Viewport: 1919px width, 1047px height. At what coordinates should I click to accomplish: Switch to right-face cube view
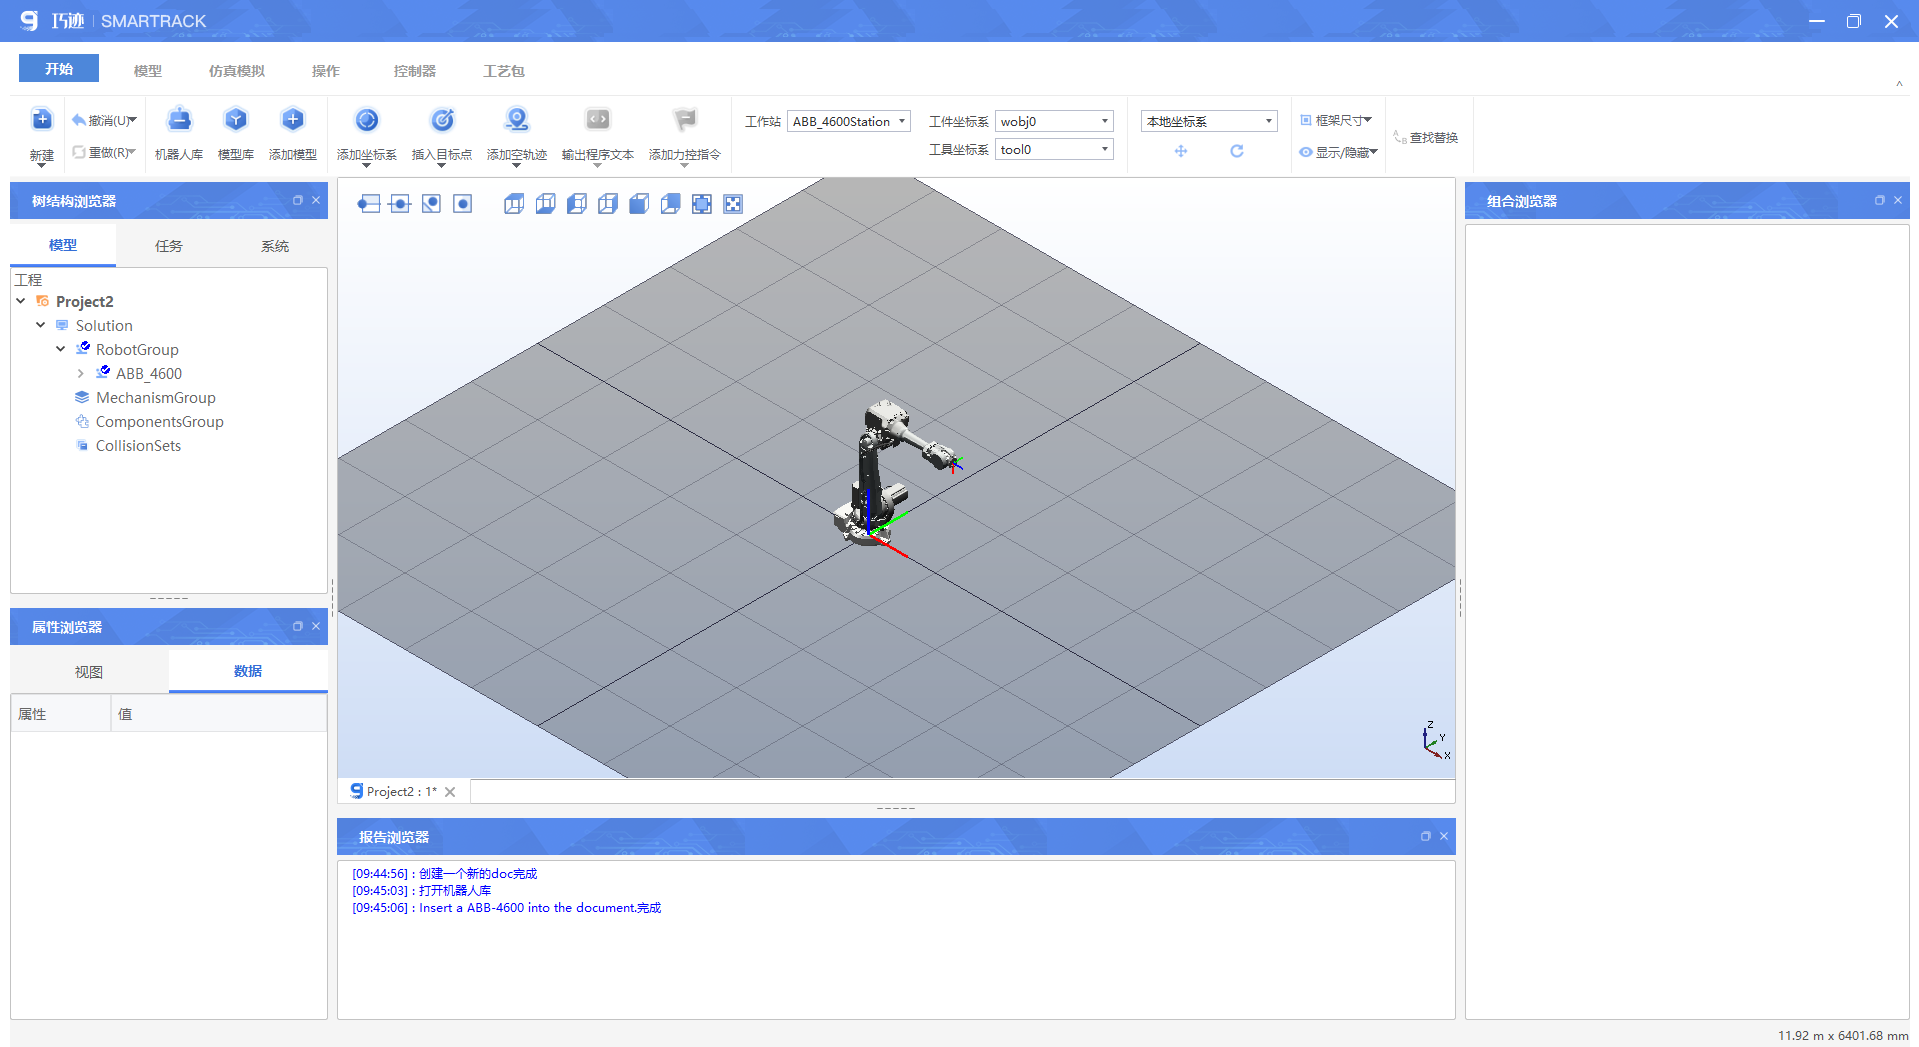tap(608, 204)
